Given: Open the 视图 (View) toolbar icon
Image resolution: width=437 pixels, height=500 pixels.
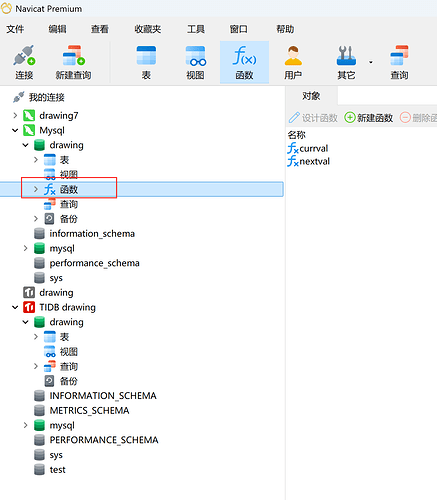Looking at the screenshot, I should (x=195, y=62).
